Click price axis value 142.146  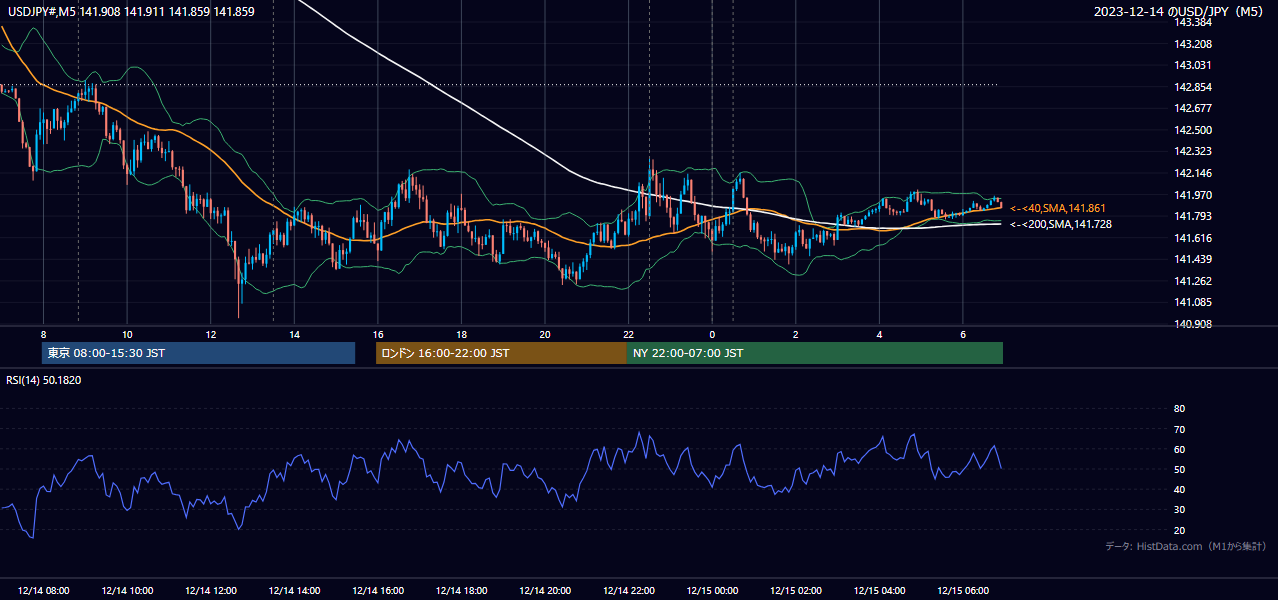pos(1192,173)
